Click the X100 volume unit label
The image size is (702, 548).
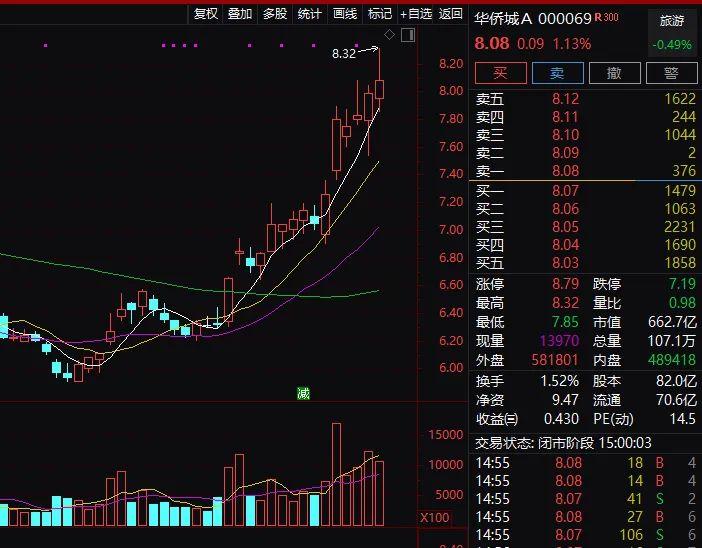[x=435, y=518]
